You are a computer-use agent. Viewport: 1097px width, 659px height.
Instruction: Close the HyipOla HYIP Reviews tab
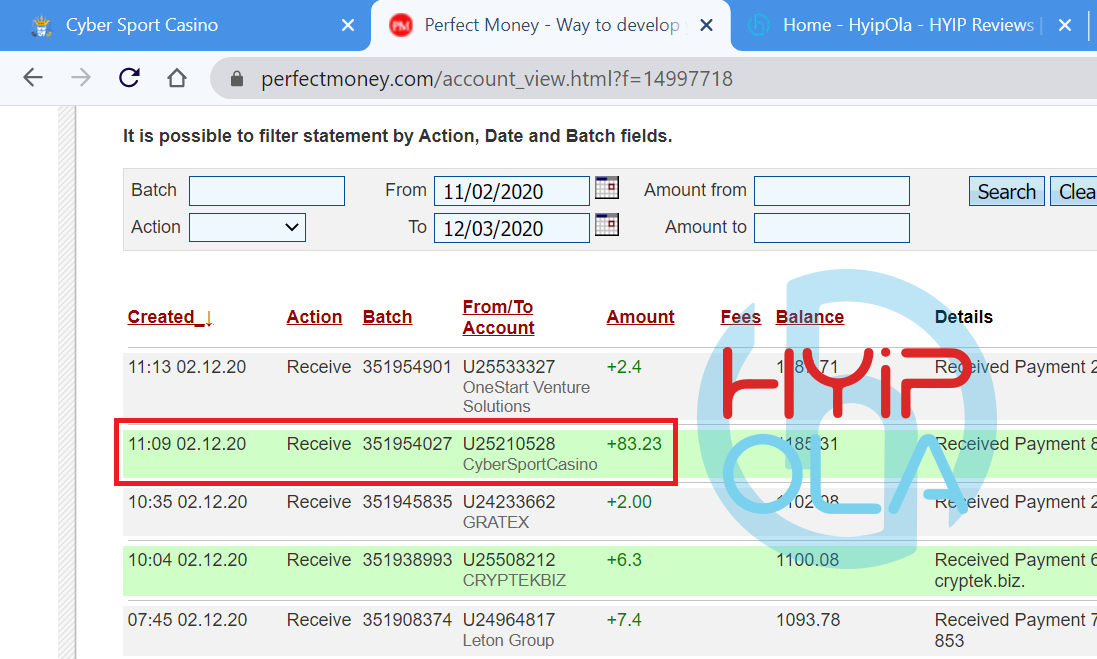[x=1065, y=26]
